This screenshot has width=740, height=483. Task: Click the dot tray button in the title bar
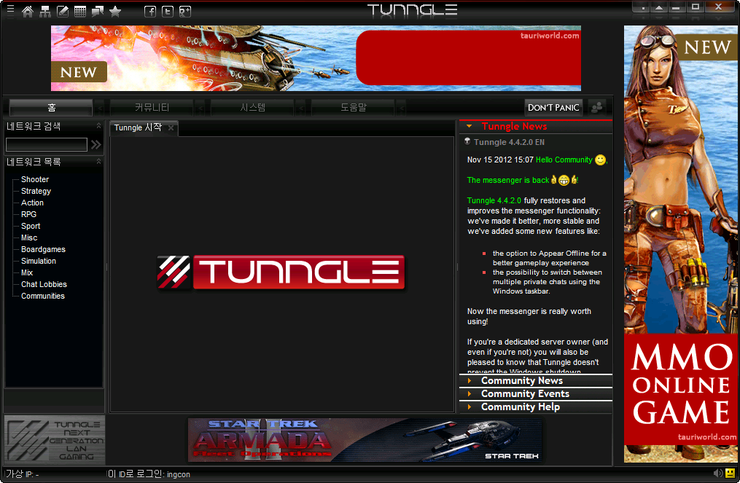pyautogui.click(x=642, y=7)
